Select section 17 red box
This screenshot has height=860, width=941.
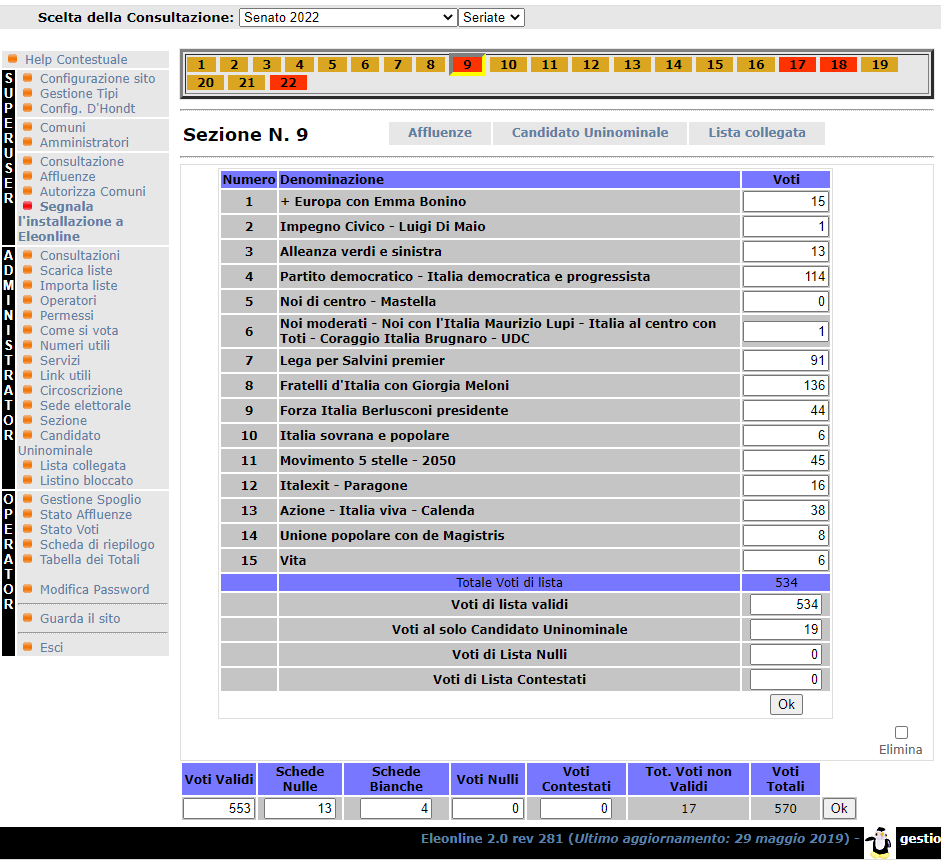(x=797, y=64)
